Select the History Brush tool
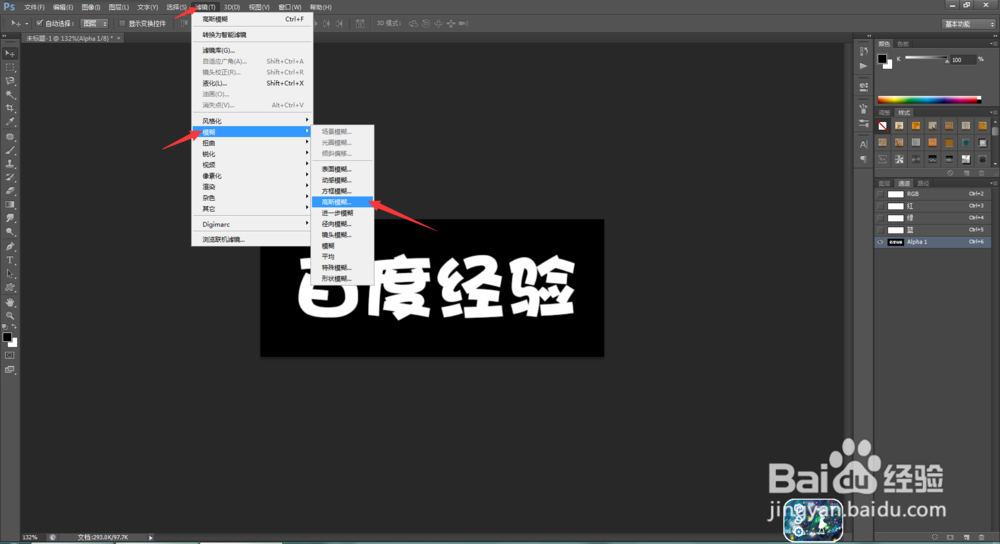Image resolution: width=1000 pixels, height=544 pixels. click(x=10, y=177)
